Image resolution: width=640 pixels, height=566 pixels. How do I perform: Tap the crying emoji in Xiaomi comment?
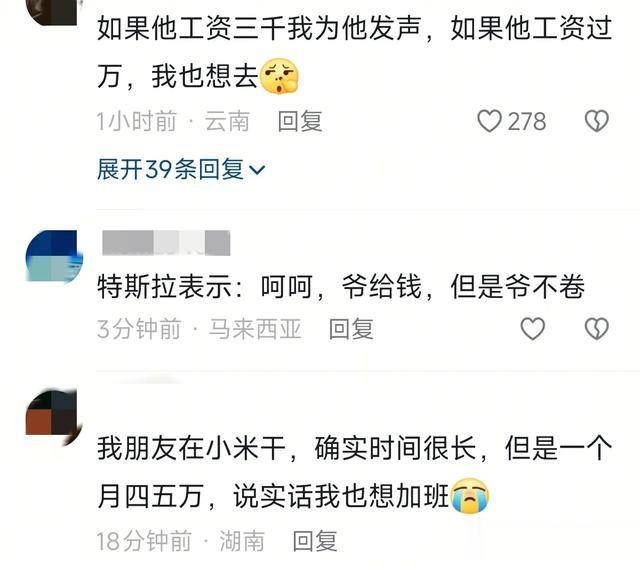pos(470,495)
